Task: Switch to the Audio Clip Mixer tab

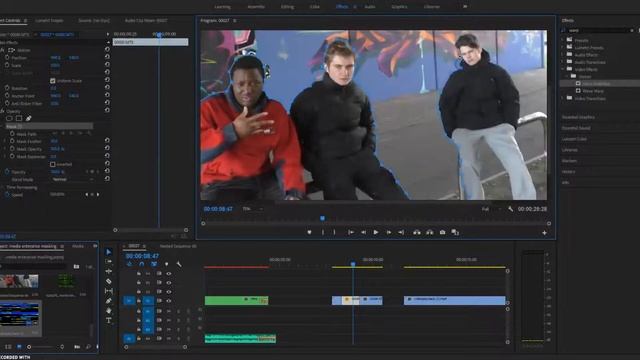Action: [x=146, y=20]
